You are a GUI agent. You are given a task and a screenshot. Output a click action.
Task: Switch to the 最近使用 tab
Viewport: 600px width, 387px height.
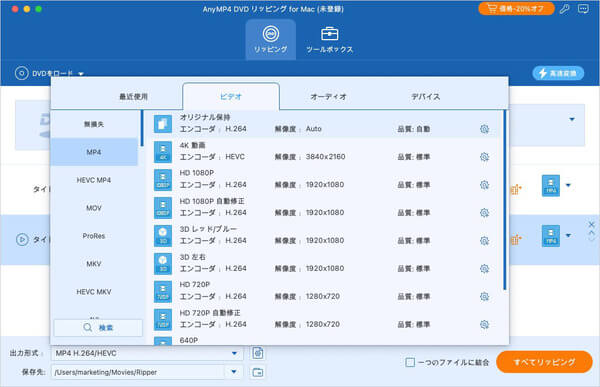(133, 96)
